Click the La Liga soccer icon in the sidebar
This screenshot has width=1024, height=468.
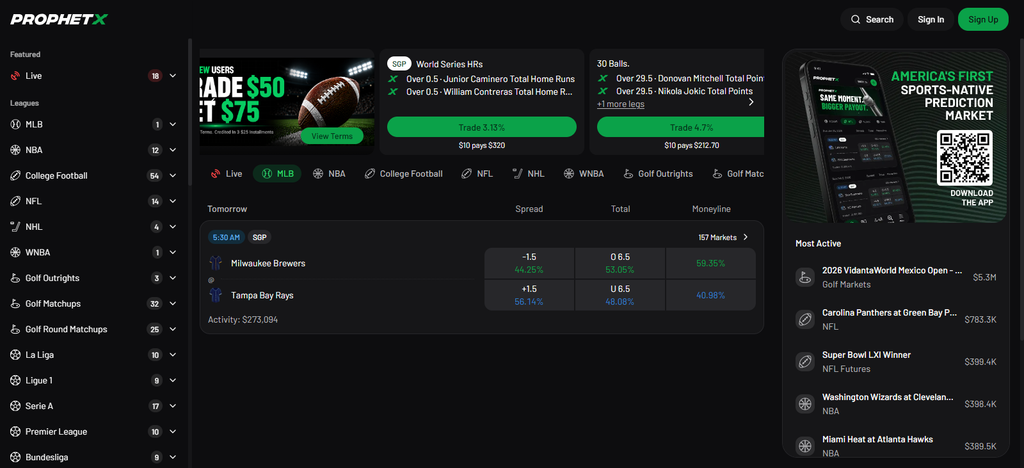(16, 355)
